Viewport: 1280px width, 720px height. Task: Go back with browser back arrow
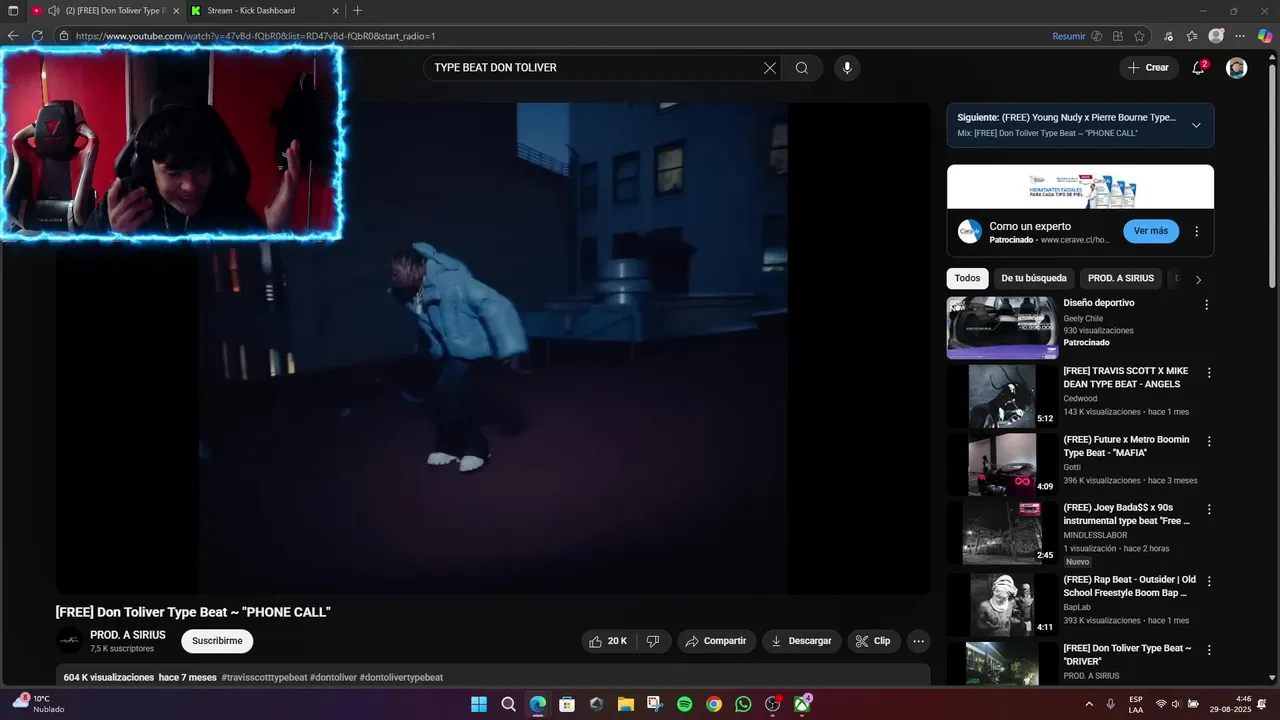[13, 36]
